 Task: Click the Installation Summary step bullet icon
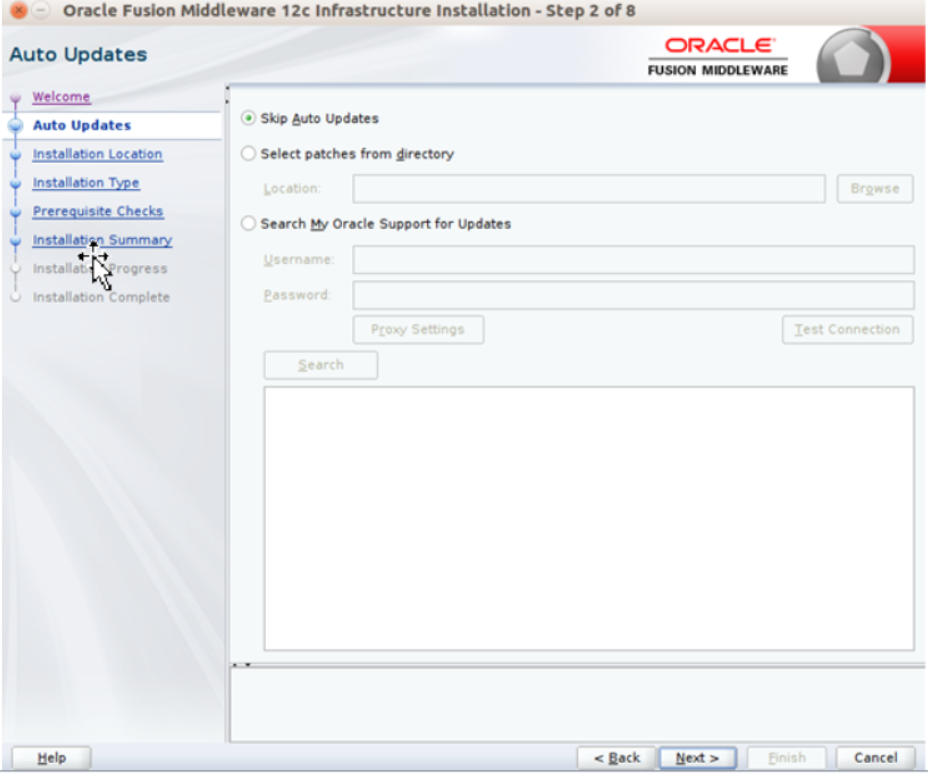15,241
